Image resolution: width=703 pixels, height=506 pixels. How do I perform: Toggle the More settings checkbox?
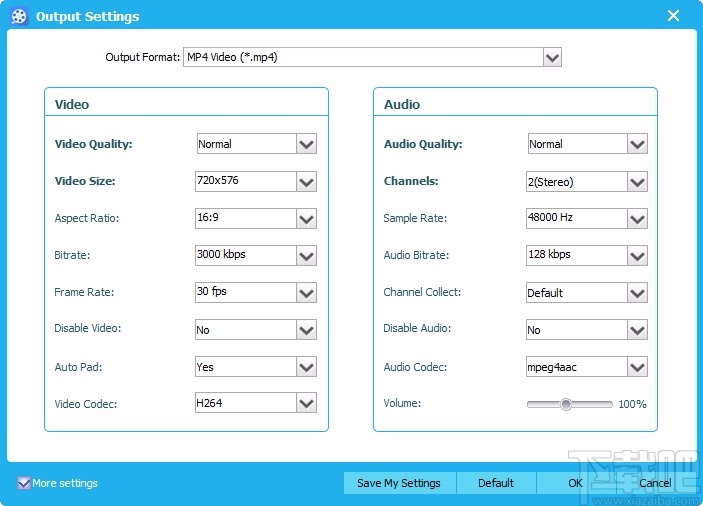(x=23, y=483)
